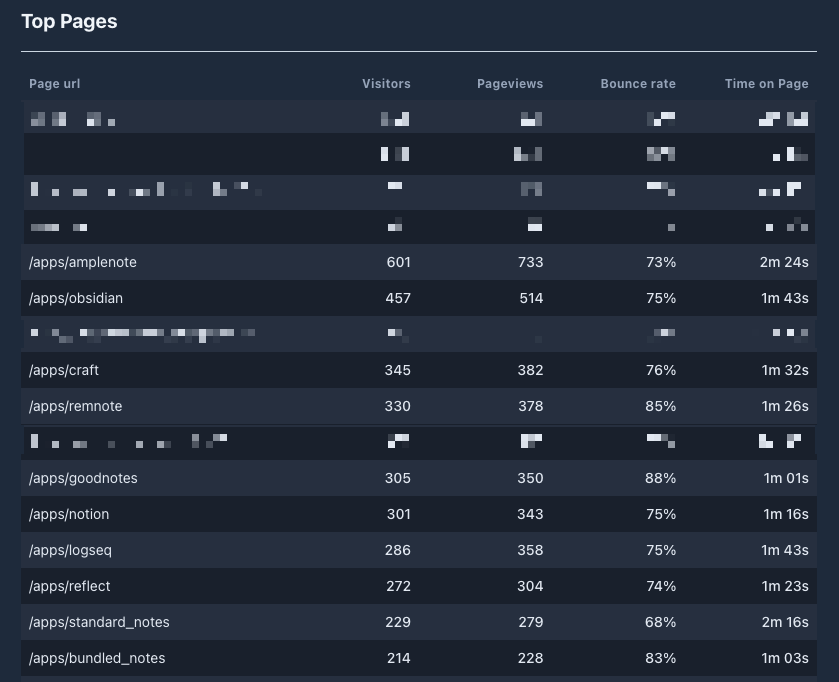Click time on page 1m 26s
839x682 pixels.
pos(785,406)
